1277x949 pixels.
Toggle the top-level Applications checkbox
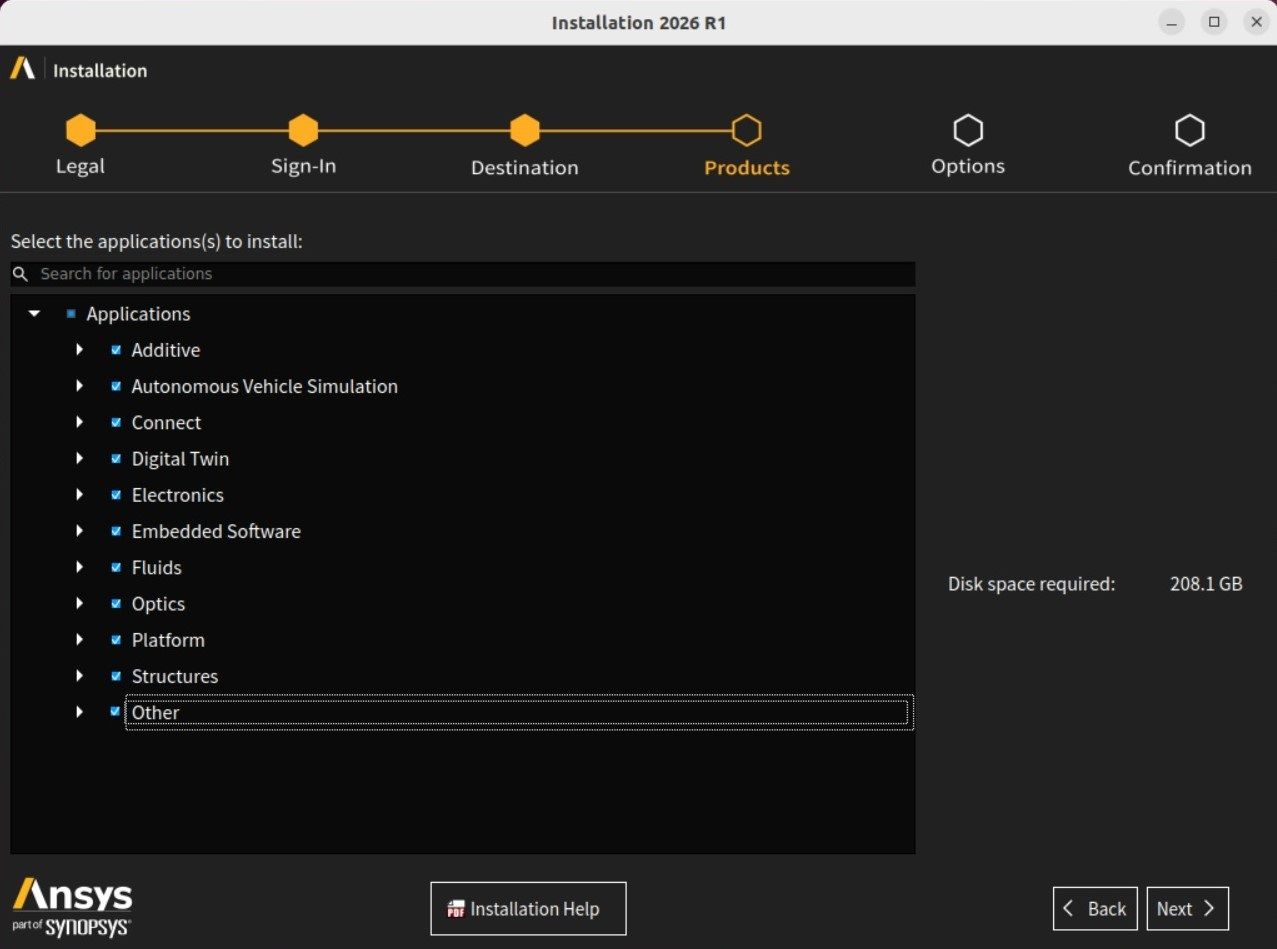point(71,314)
